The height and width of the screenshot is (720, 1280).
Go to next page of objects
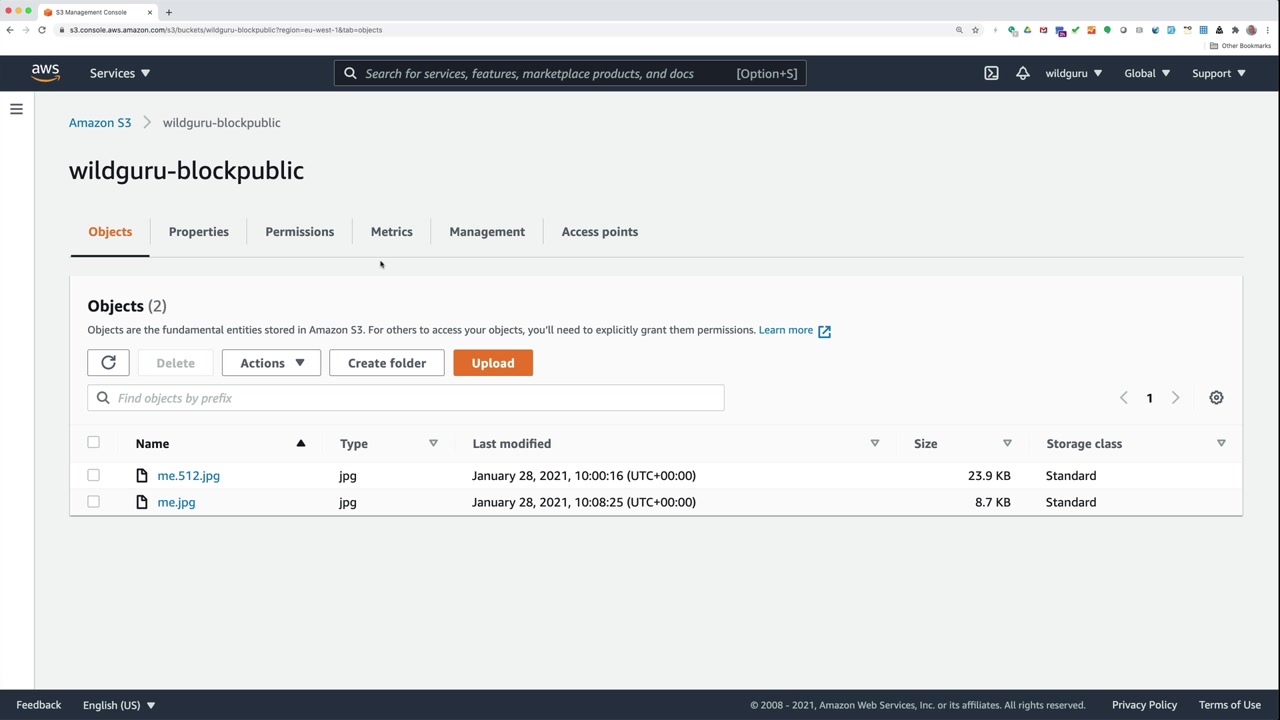click(x=1175, y=398)
